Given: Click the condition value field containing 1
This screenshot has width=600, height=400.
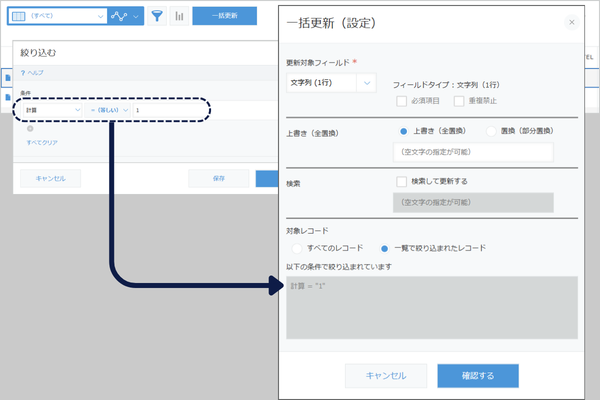Looking at the screenshot, I should click(170, 110).
